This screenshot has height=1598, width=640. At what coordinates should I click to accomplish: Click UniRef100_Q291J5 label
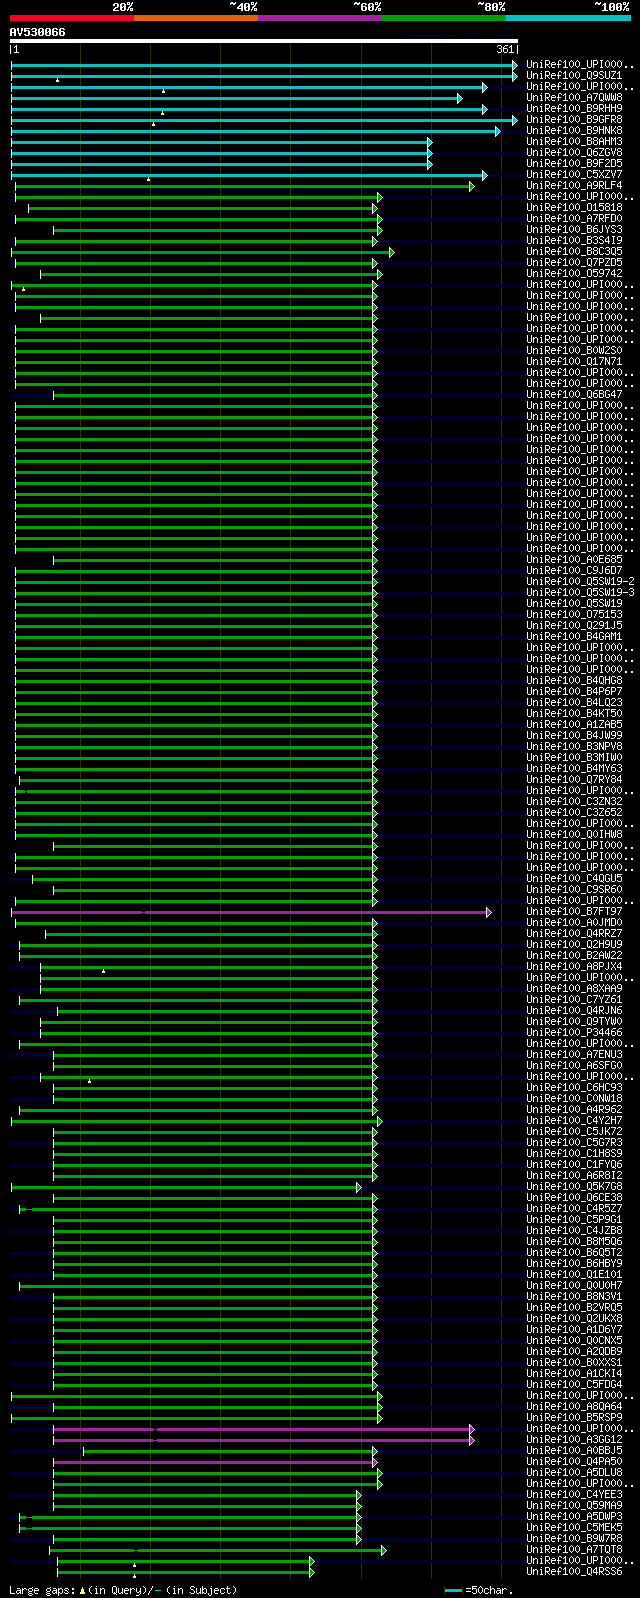[574, 625]
